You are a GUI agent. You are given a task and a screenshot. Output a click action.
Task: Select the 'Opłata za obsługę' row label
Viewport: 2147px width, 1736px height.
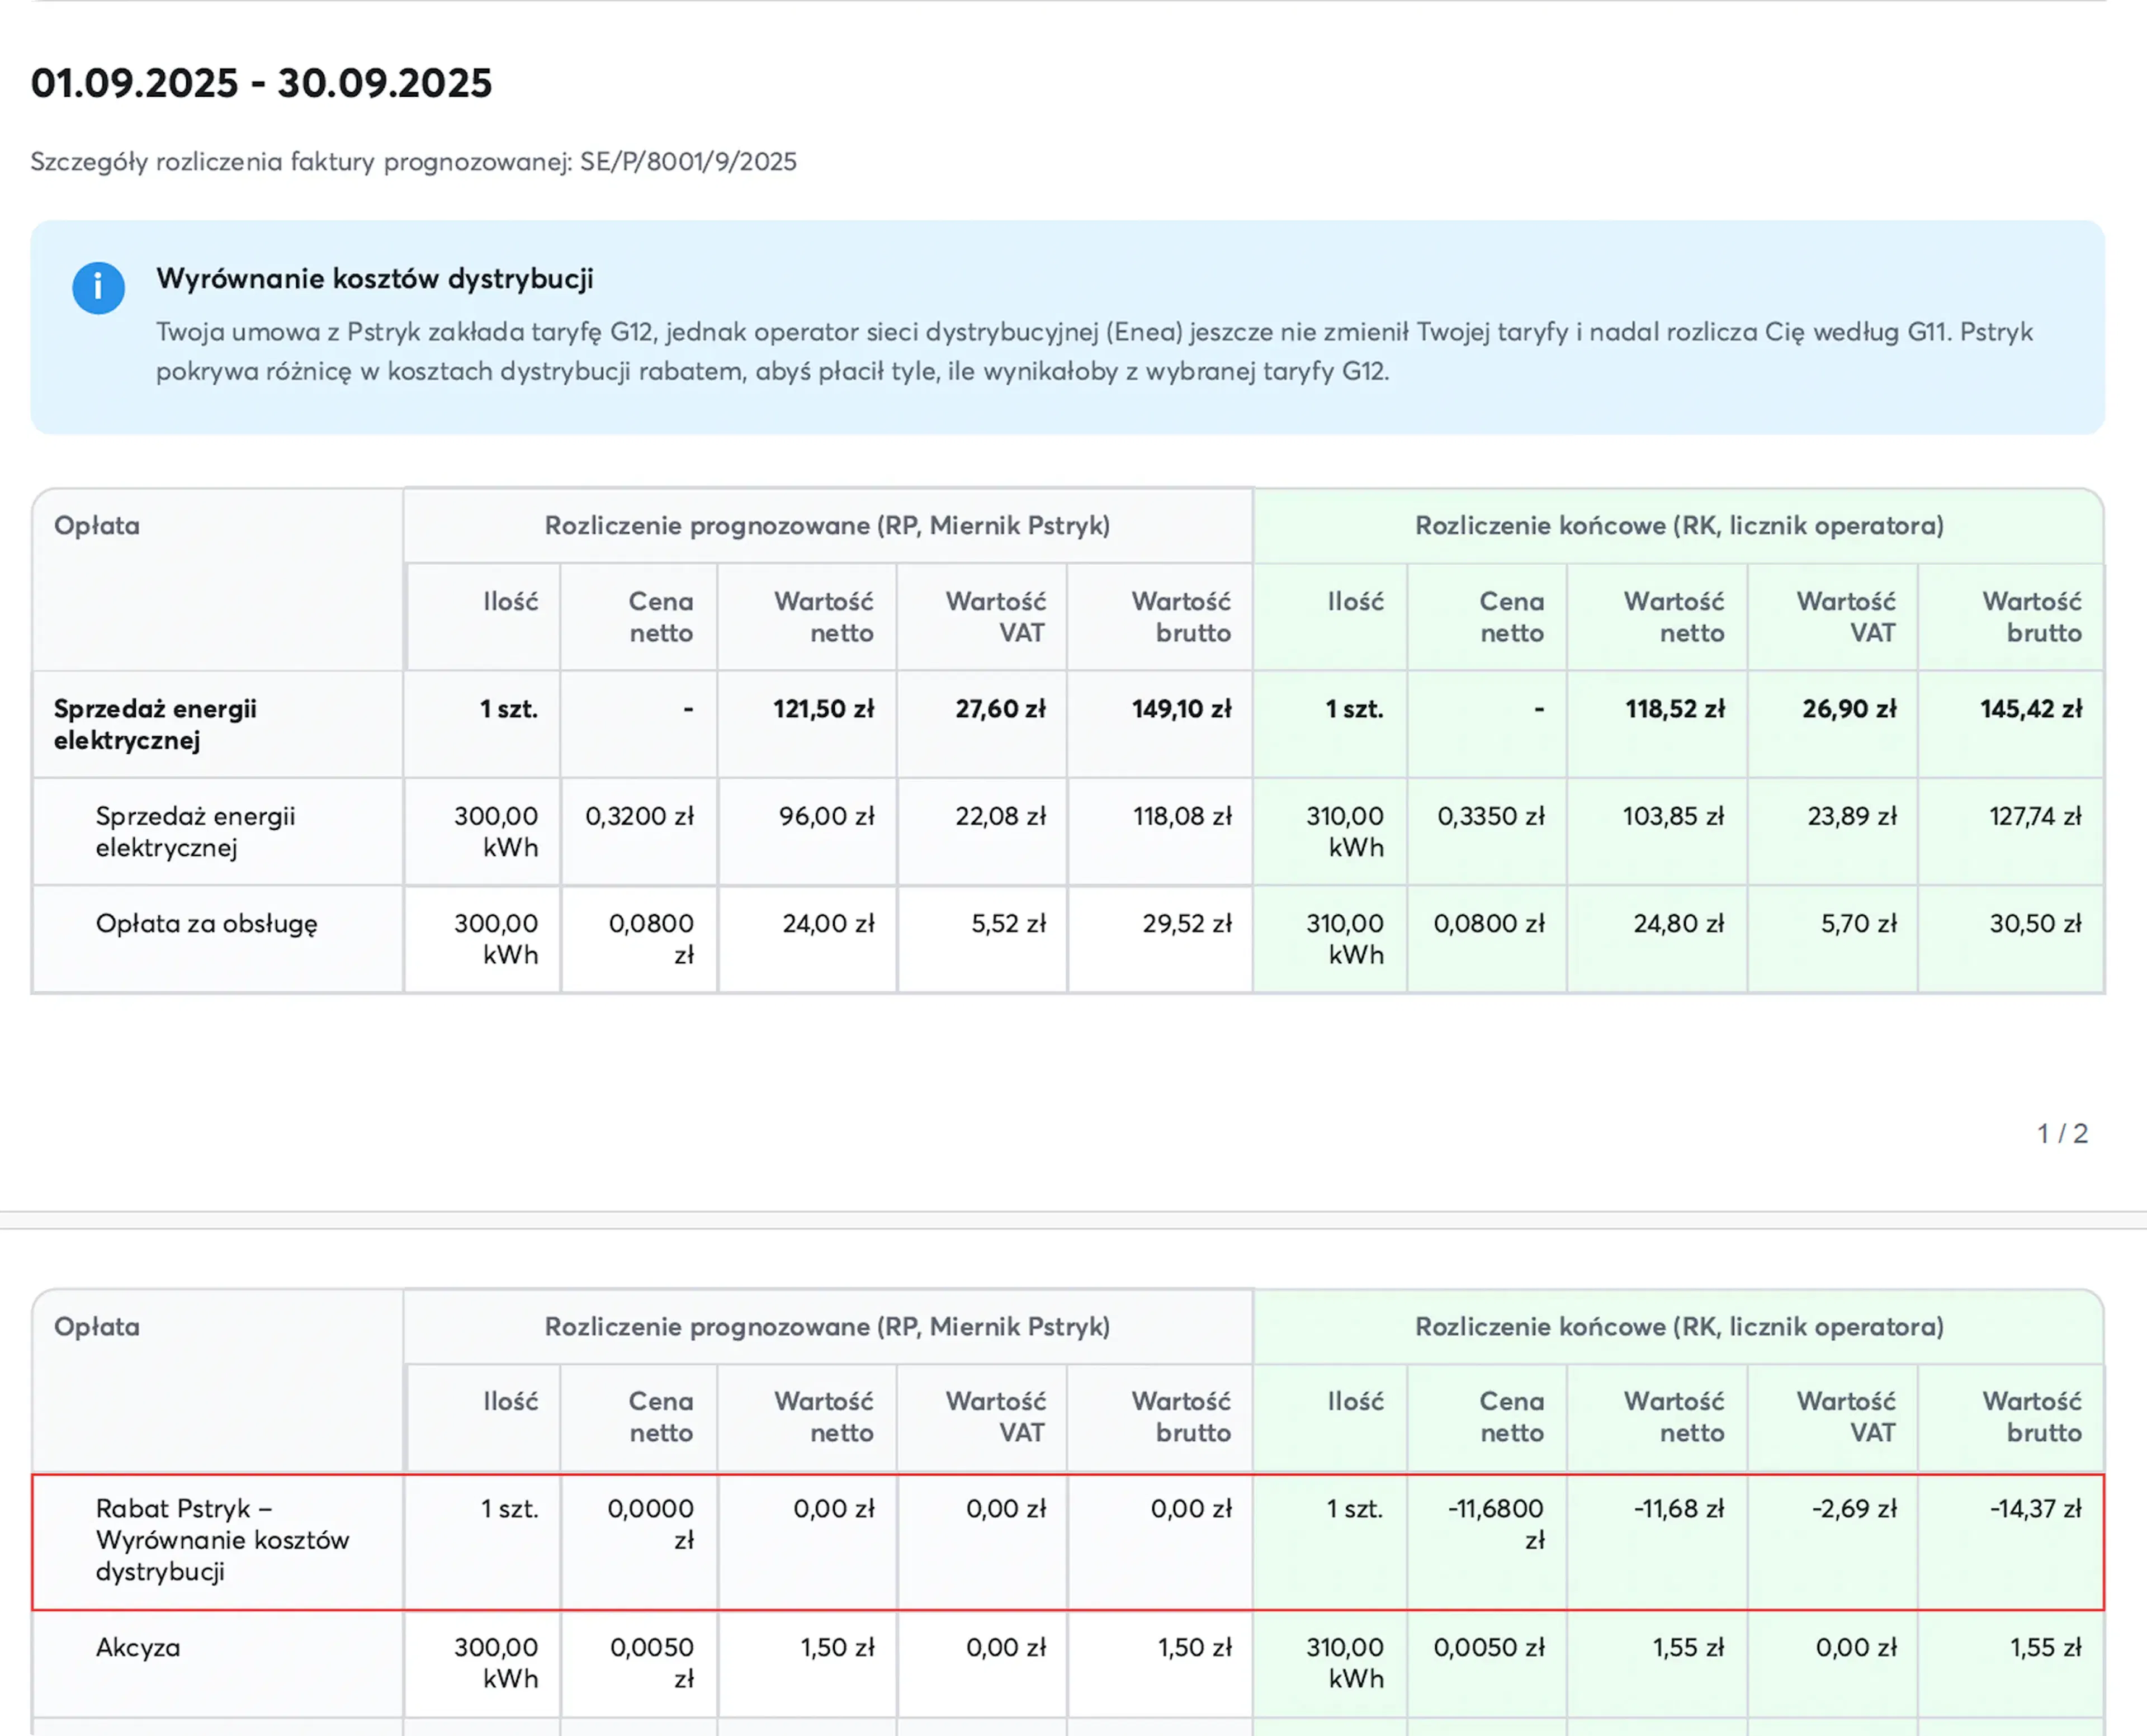[x=206, y=923]
